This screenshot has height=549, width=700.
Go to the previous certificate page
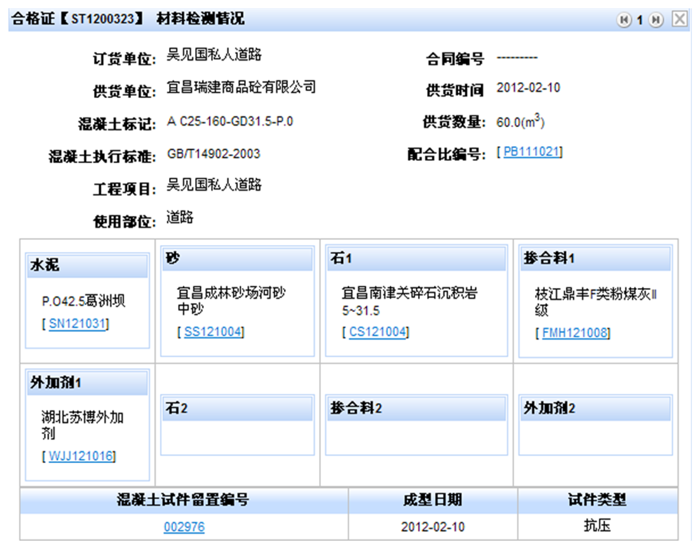[x=625, y=19]
